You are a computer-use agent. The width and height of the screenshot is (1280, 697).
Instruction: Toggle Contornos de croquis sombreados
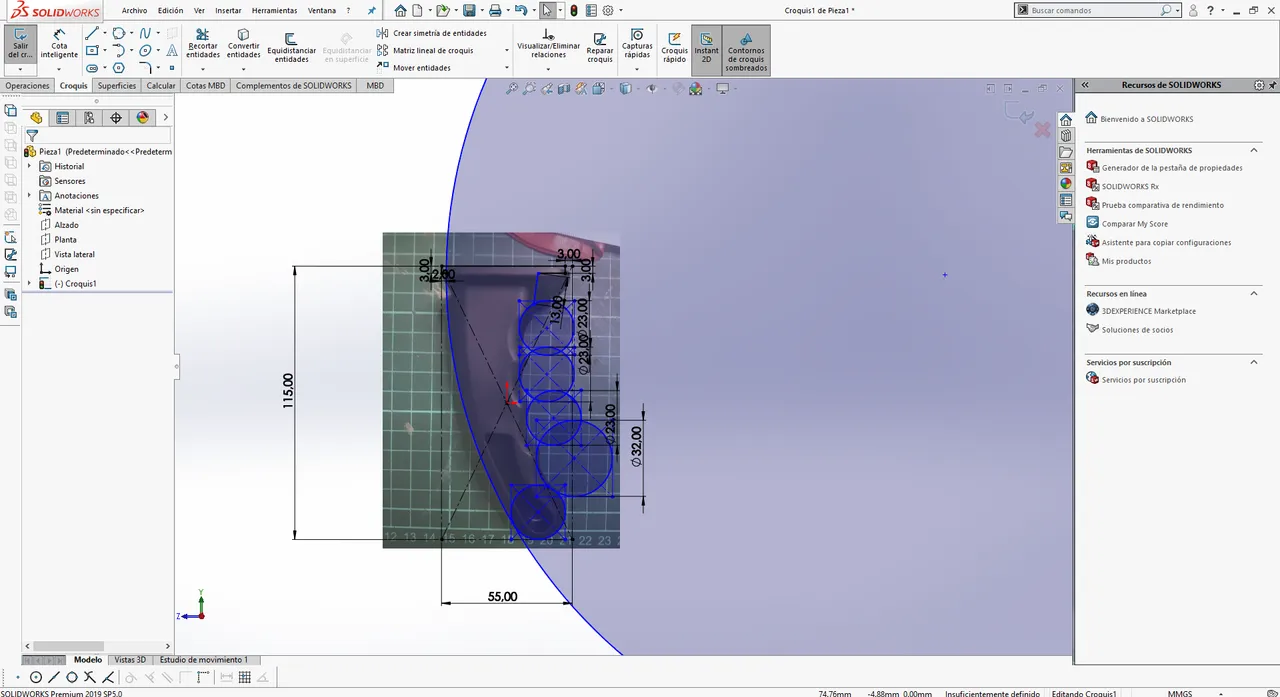point(746,50)
